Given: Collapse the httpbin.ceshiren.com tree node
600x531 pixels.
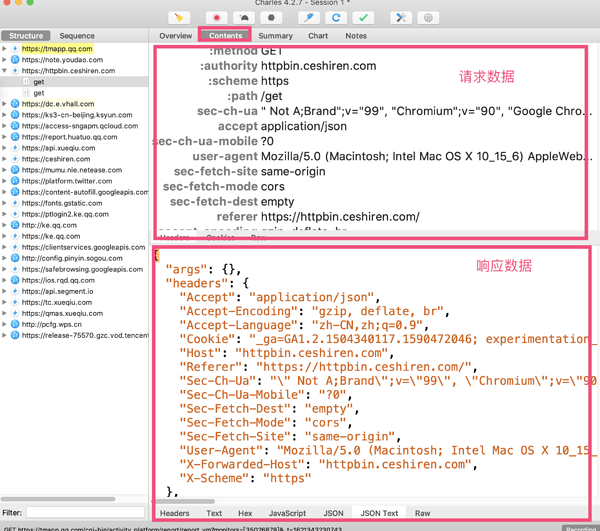Looking at the screenshot, I should pos(5,71).
